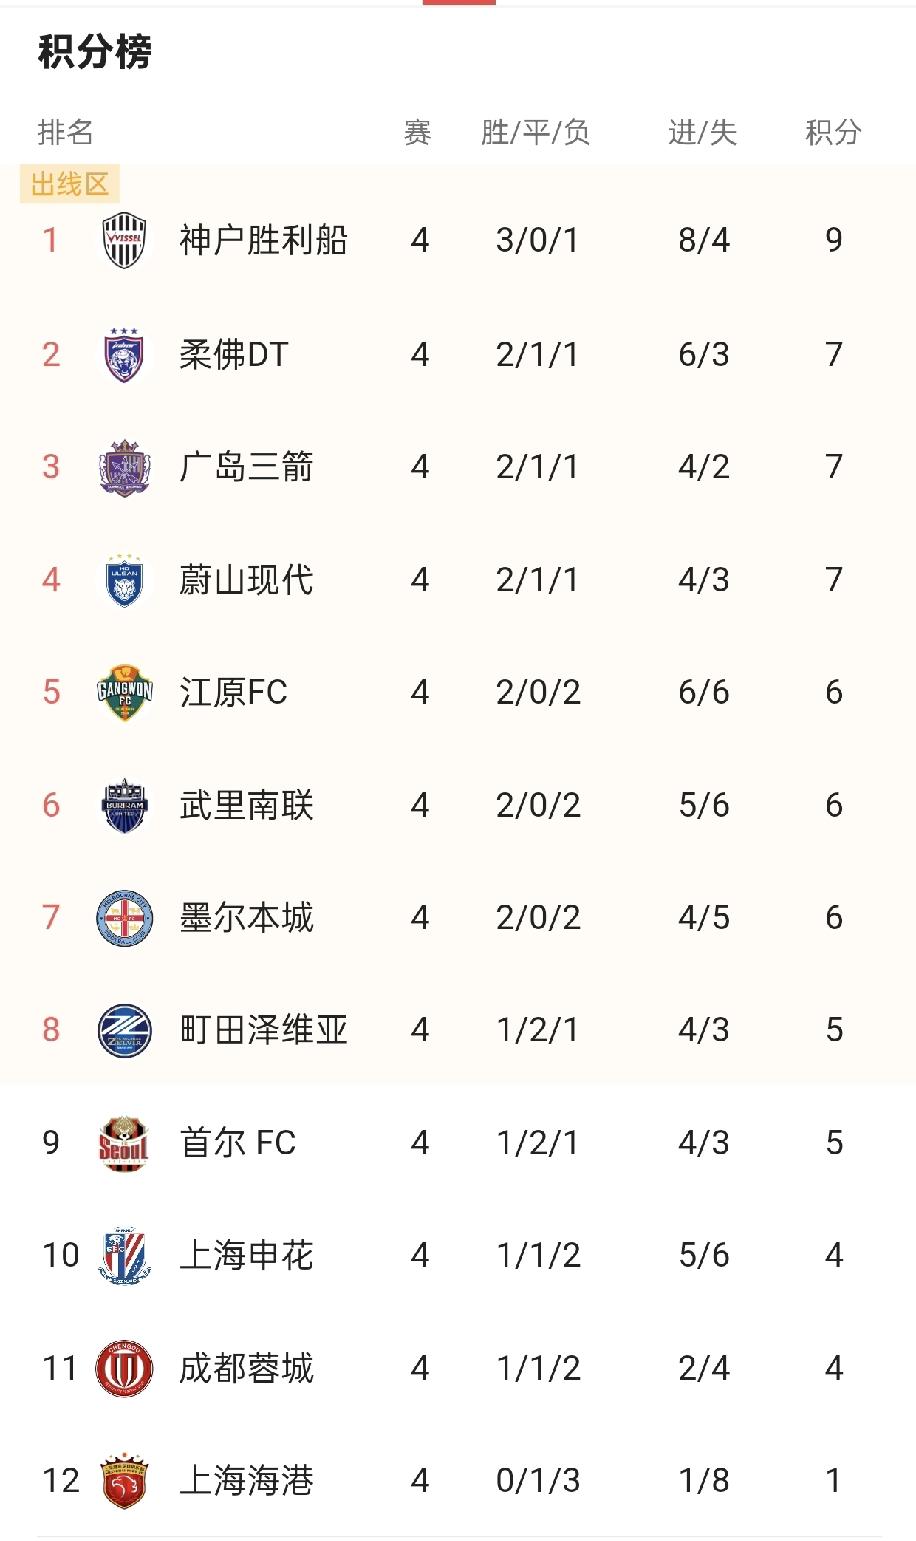Click the 出线区 qualification label

pos(67,184)
